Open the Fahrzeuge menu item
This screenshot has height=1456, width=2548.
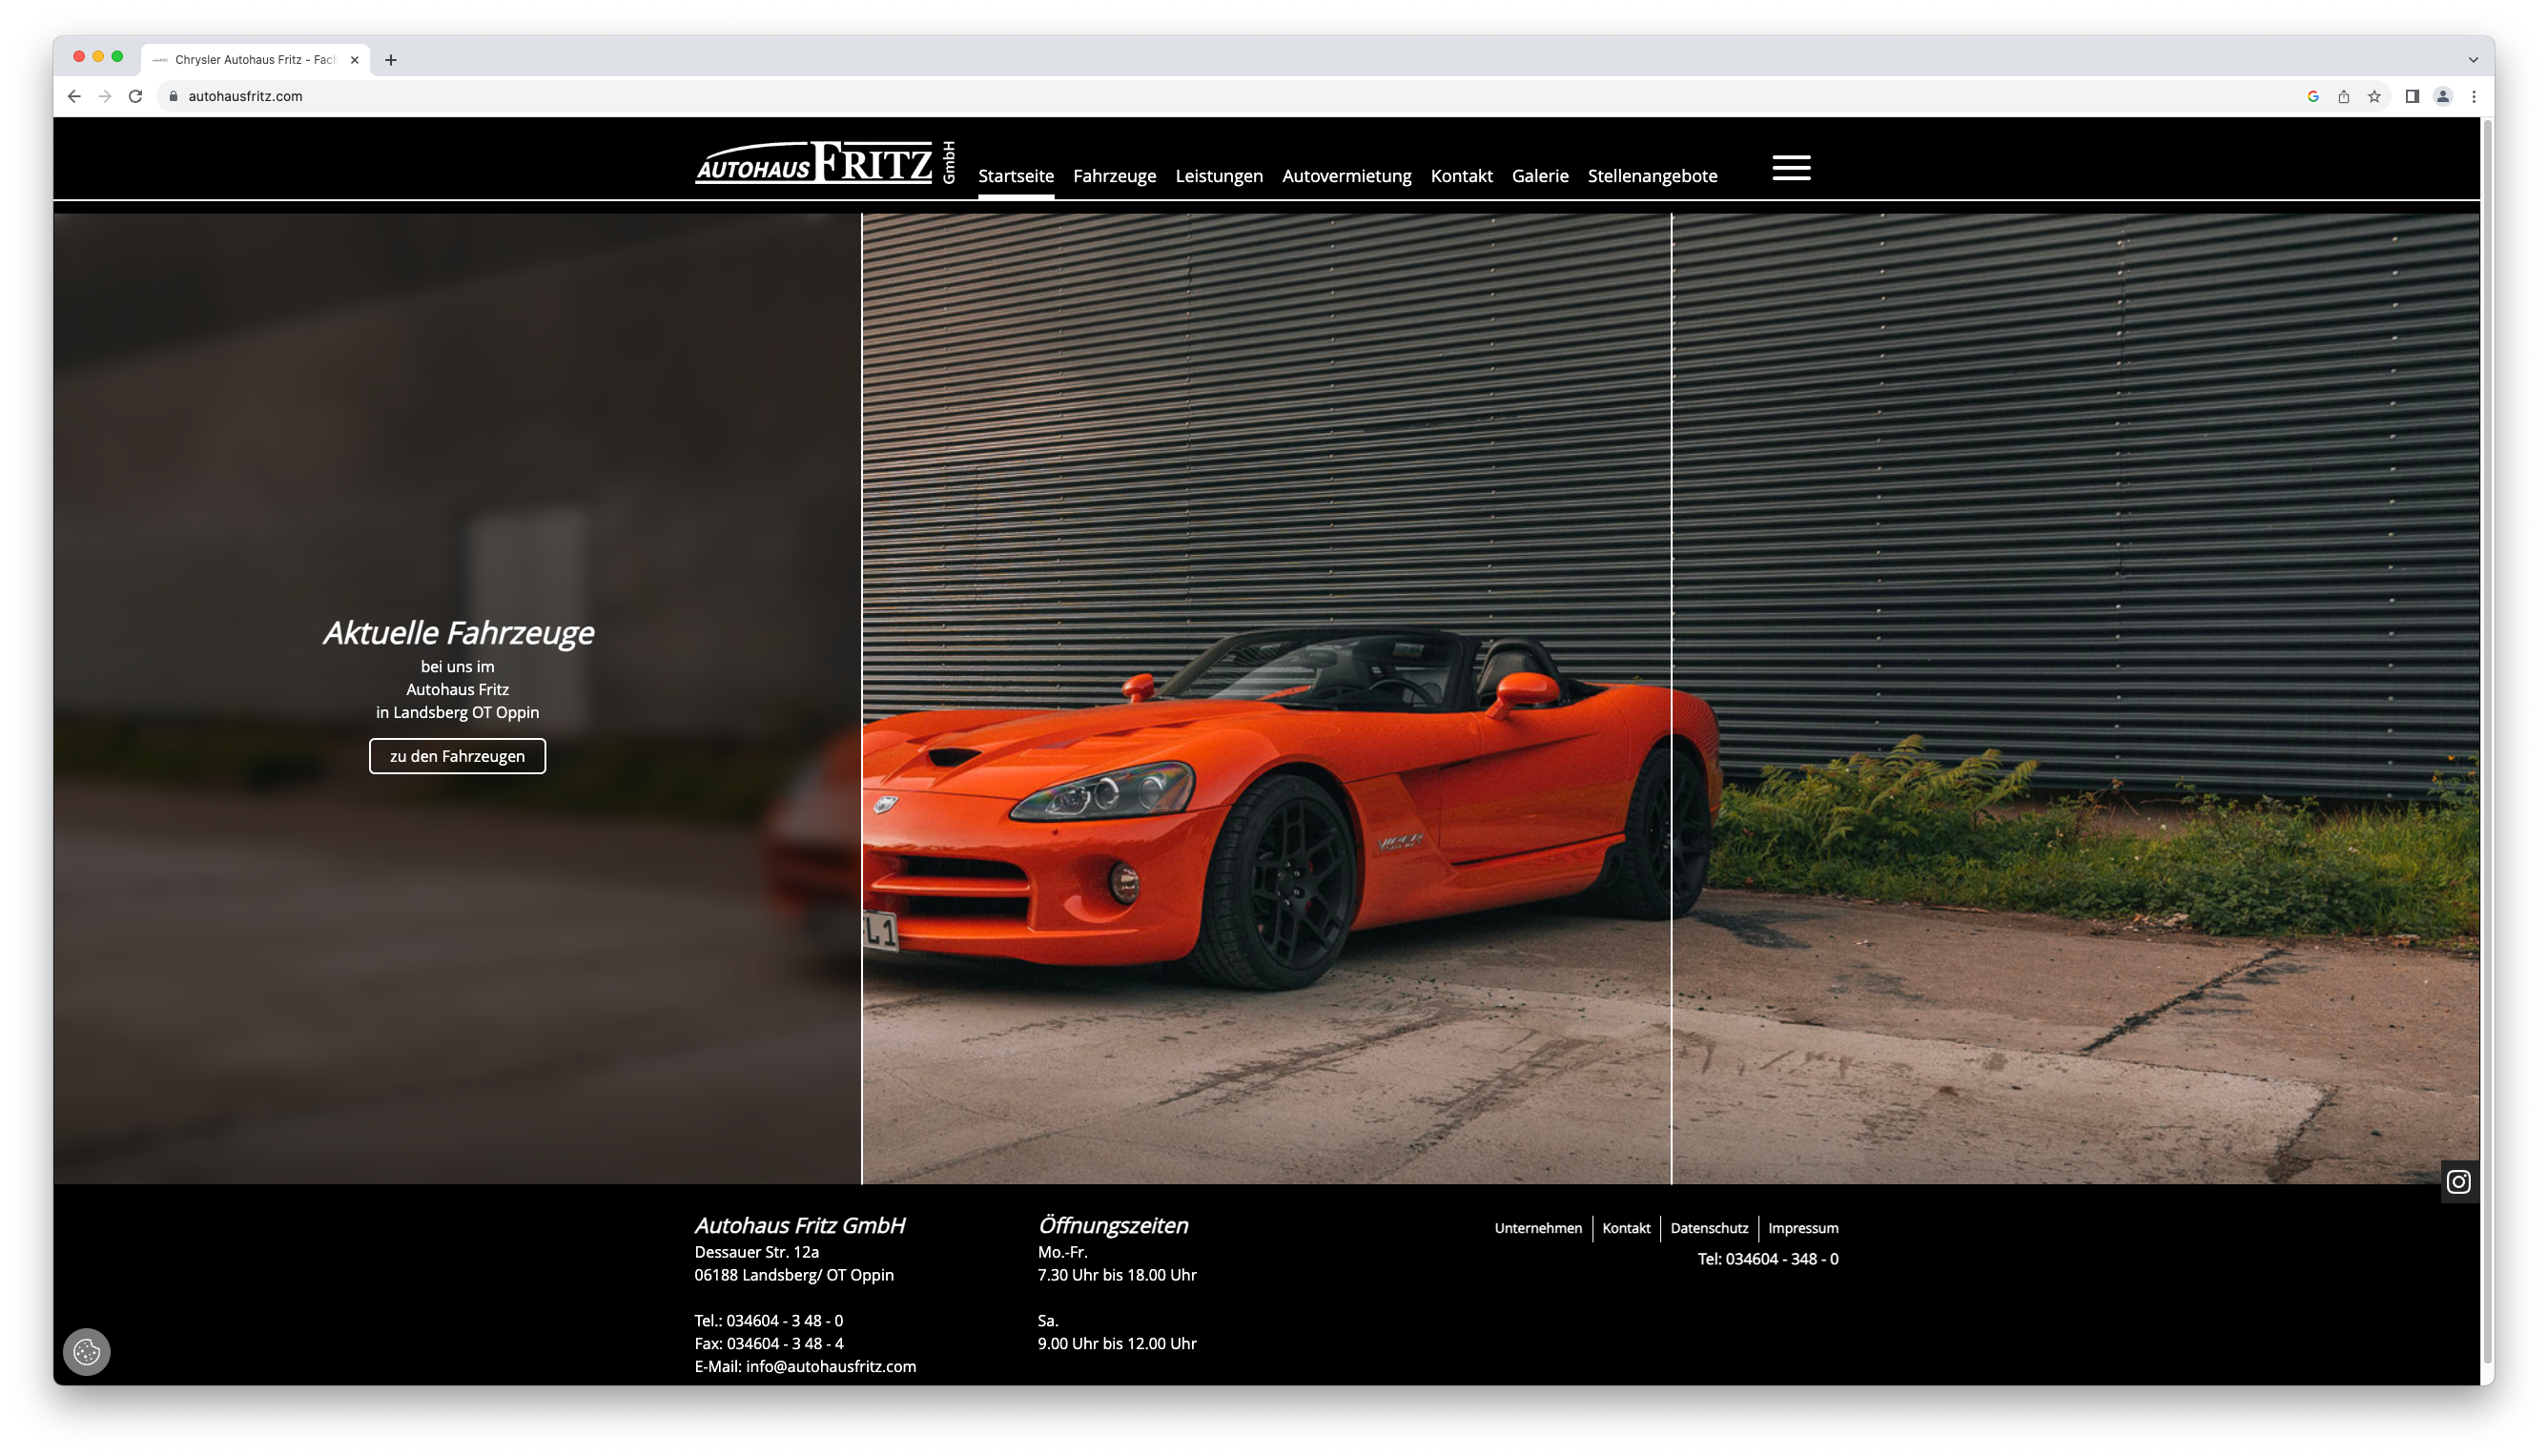pyautogui.click(x=1114, y=176)
